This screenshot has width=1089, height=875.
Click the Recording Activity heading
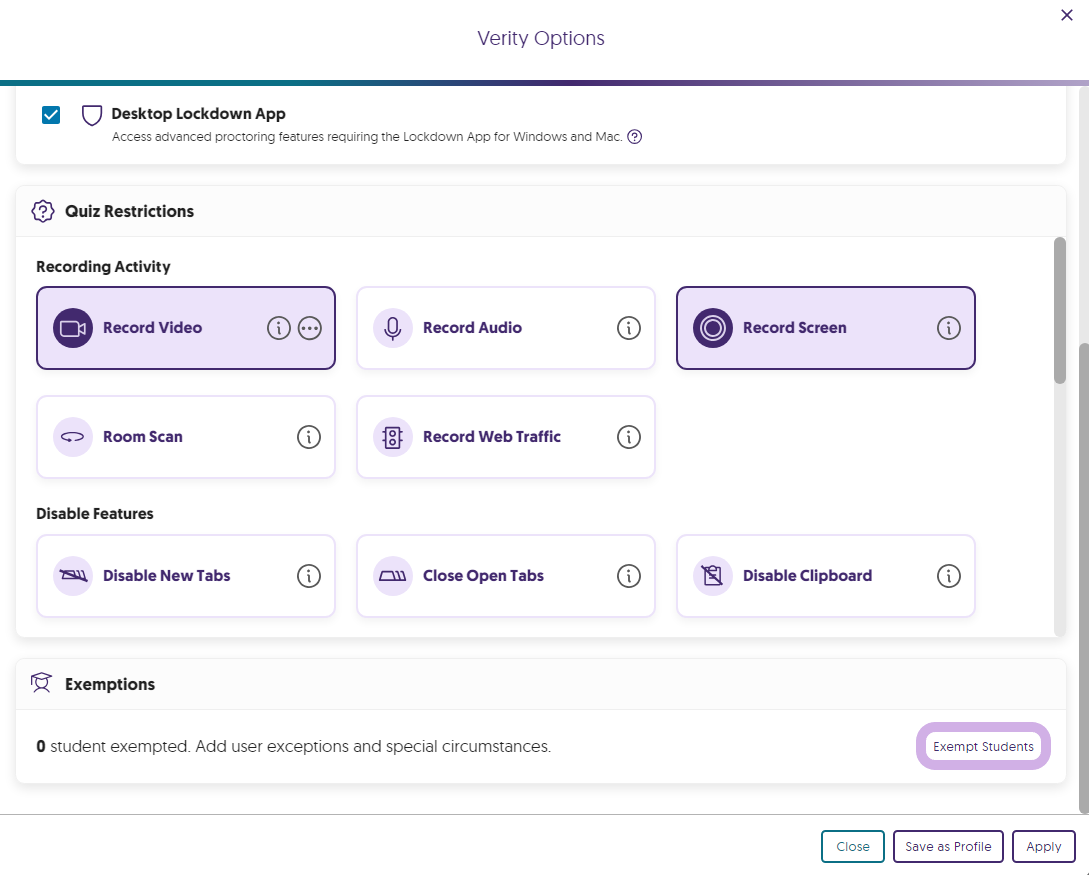[x=103, y=267]
